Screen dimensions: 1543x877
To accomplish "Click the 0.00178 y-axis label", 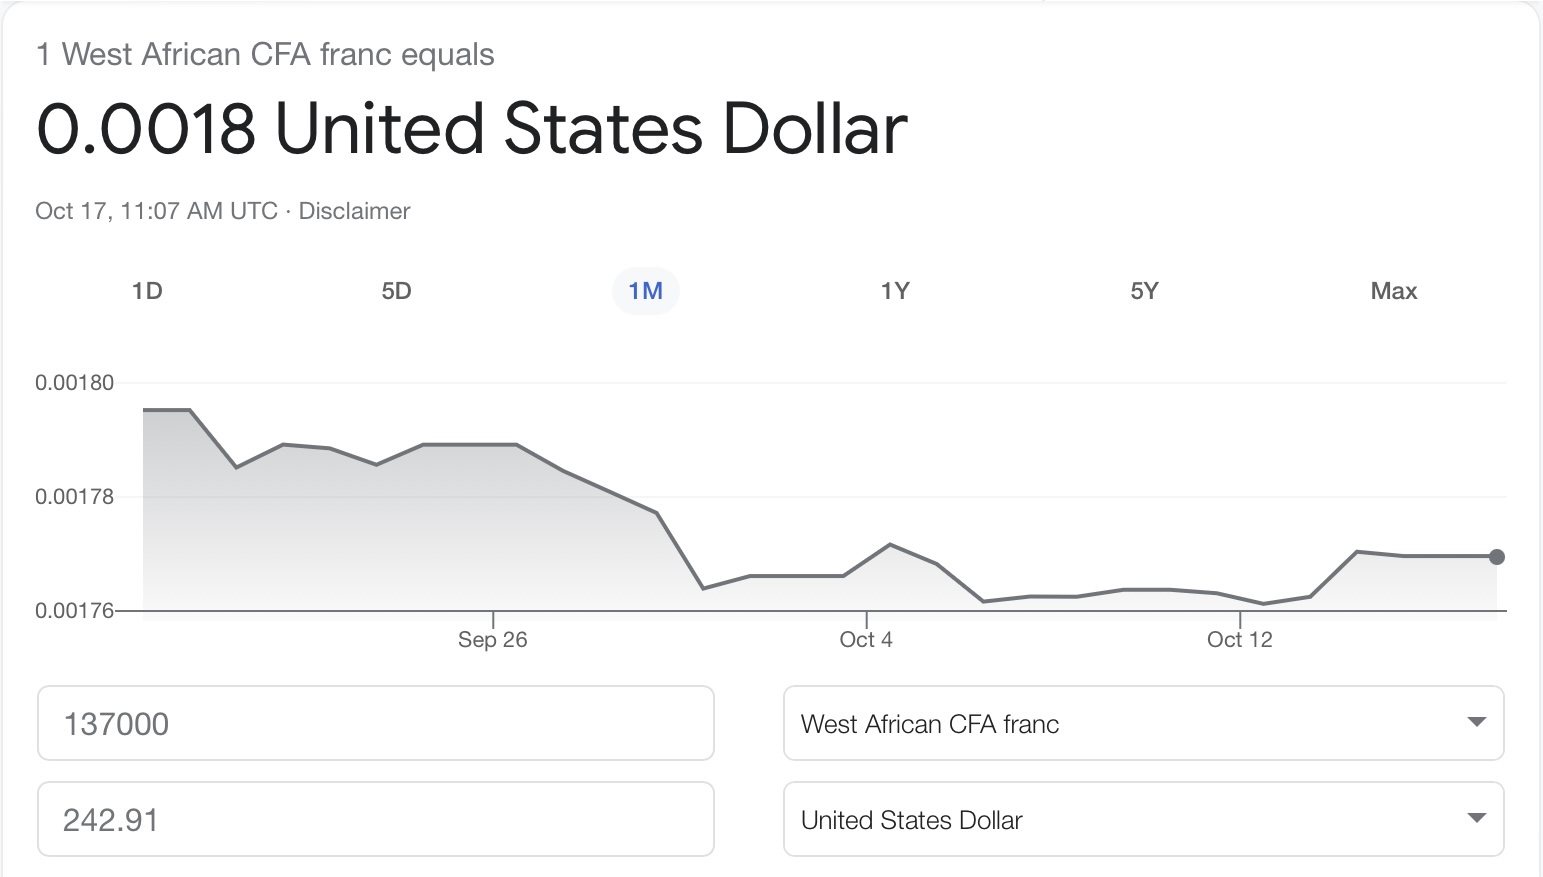I will [75, 497].
